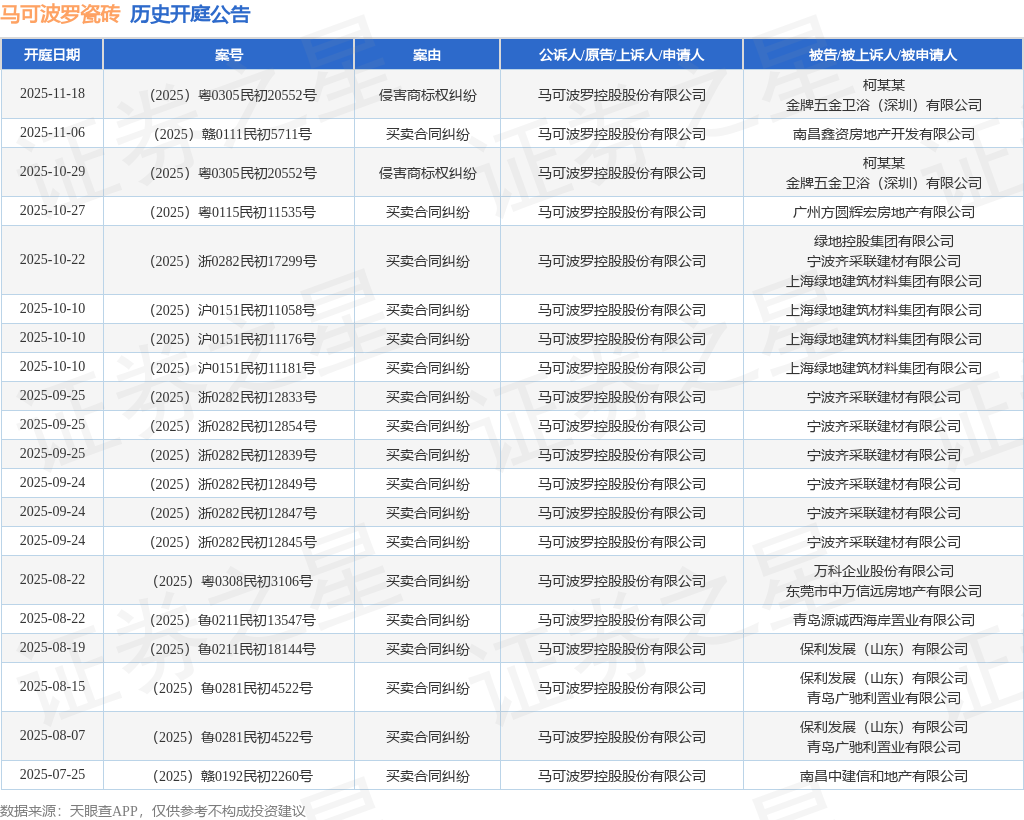This screenshot has width=1024, height=820.
Task: Select date cell 2025-08-15
Action: click(x=52, y=686)
